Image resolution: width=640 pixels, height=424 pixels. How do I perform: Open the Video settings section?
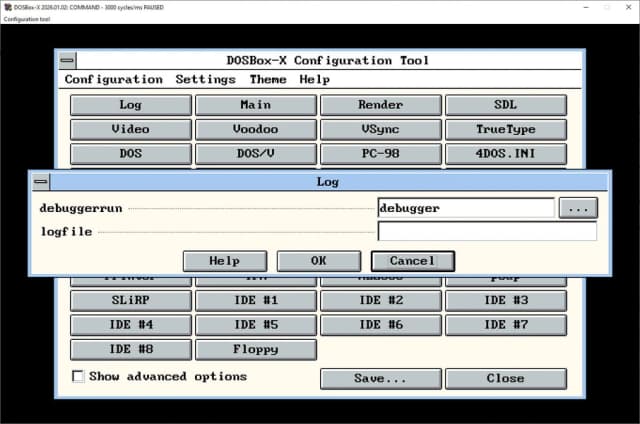(131, 129)
